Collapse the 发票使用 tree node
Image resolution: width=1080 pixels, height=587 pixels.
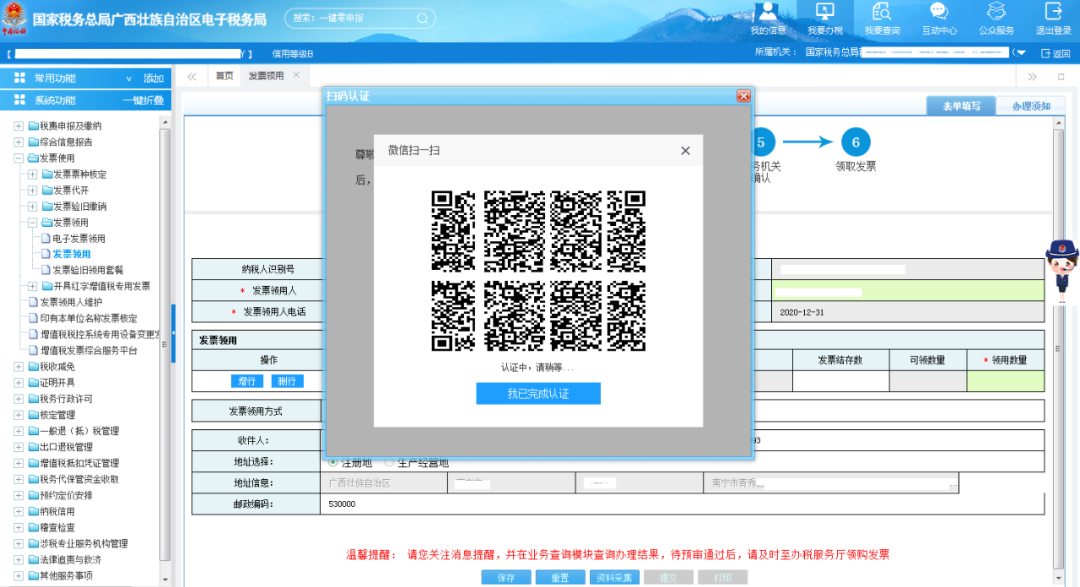pos(19,158)
